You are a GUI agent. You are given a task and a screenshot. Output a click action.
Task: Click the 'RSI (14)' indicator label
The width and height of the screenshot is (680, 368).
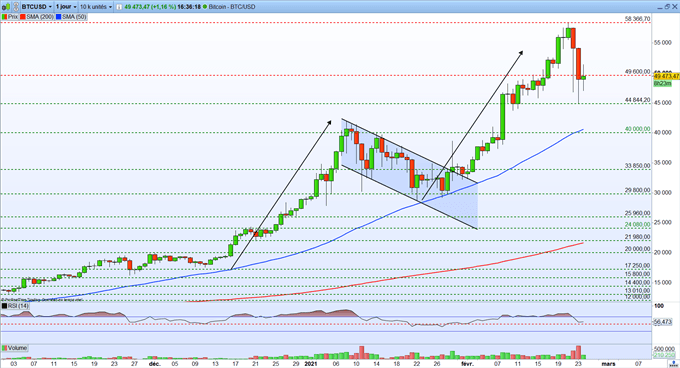18,306
